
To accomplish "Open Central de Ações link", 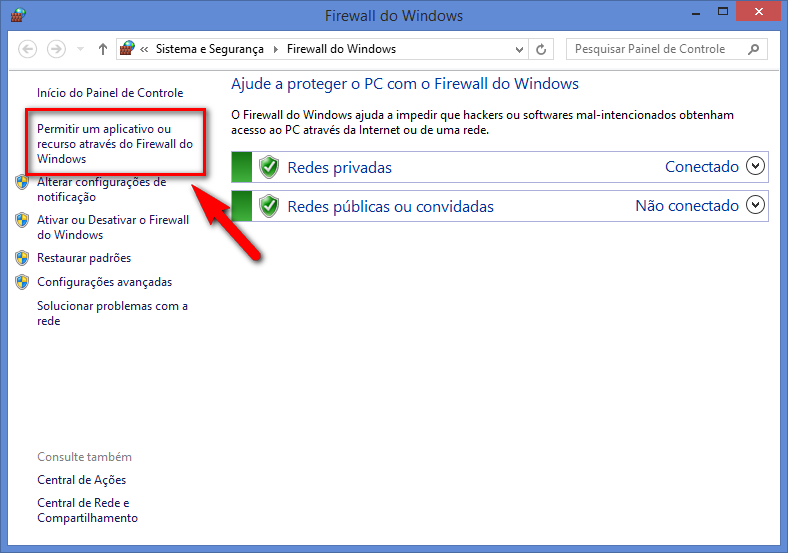I will [x=81, y=480].
